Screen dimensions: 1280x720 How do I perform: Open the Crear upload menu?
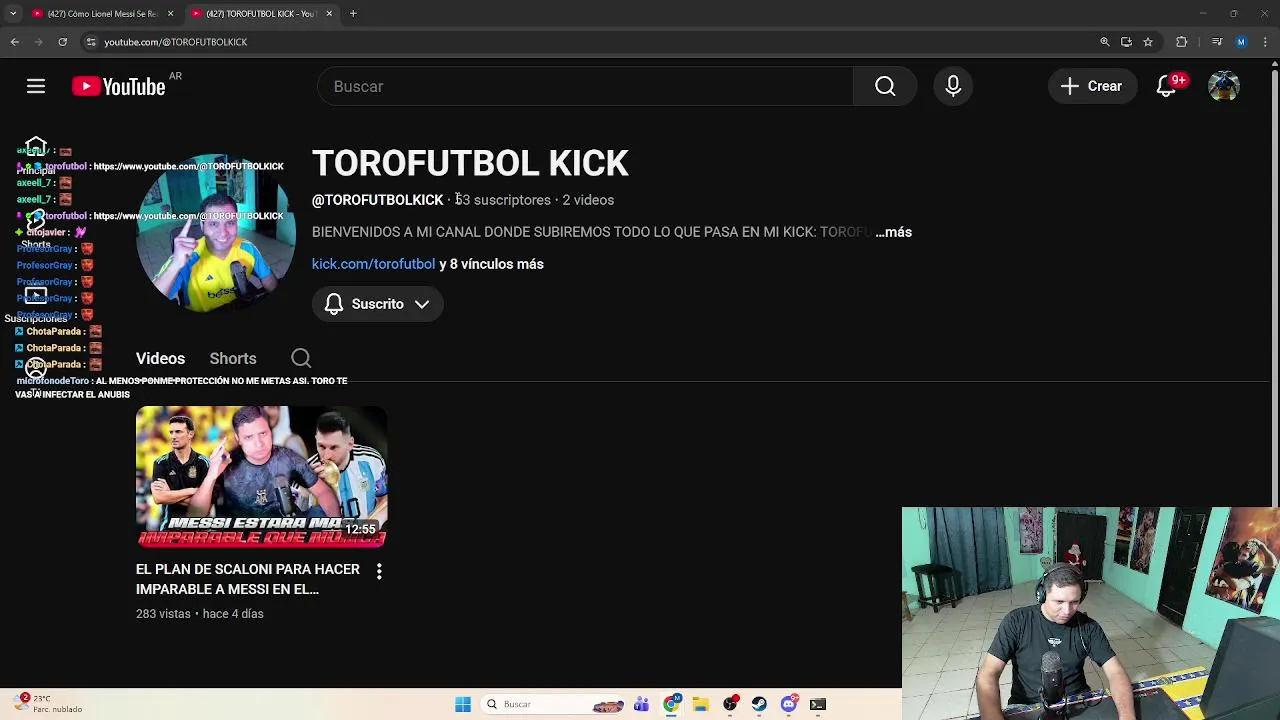pyautogui.click(x=1092, y=86)
